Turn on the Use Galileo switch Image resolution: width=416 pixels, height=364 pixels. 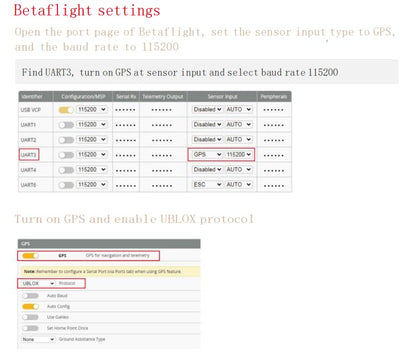[30, 317]
